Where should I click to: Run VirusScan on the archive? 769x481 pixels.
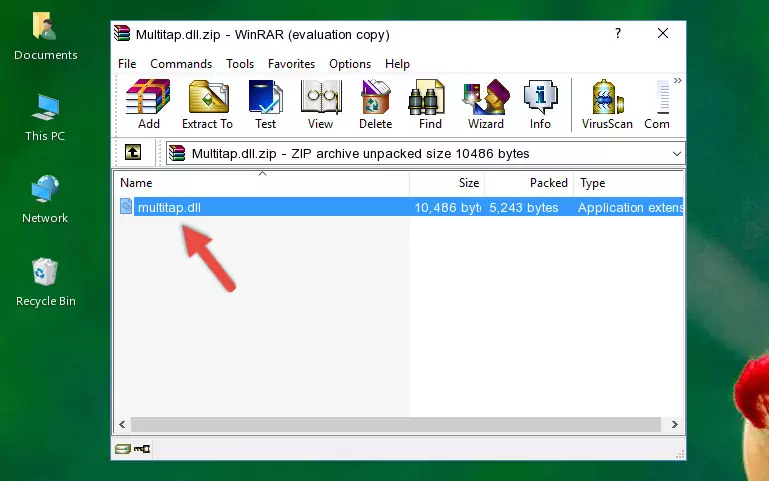[607, 104]
